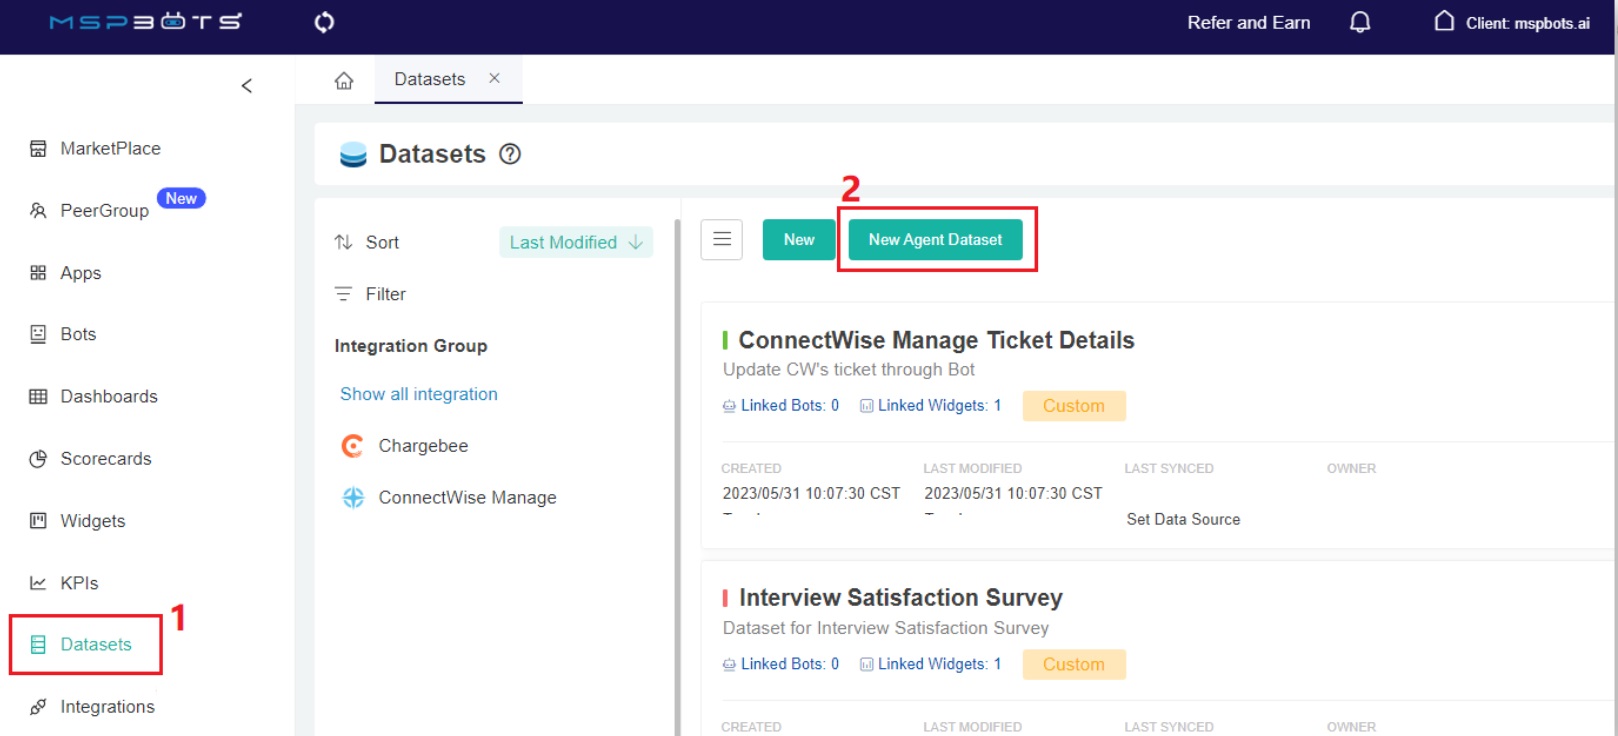
Task: Open the Last Modified sort dropdown
Action: click(x=575, y=242)
